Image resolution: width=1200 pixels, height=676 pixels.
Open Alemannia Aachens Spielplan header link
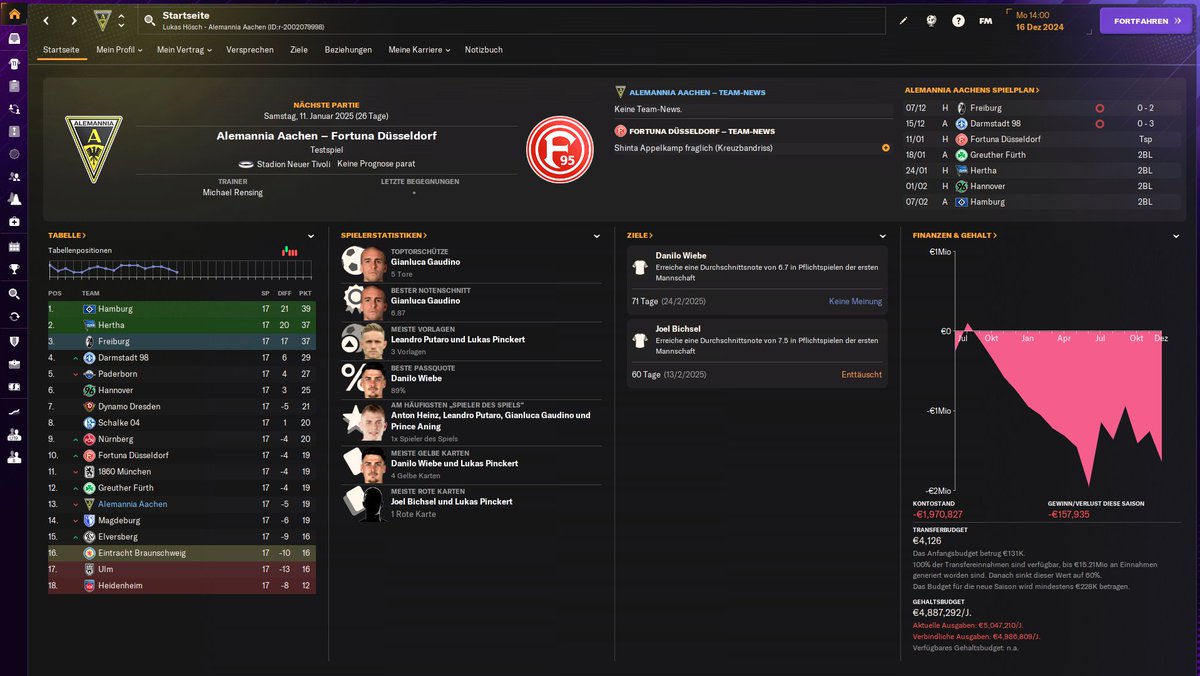click(972, 90)
